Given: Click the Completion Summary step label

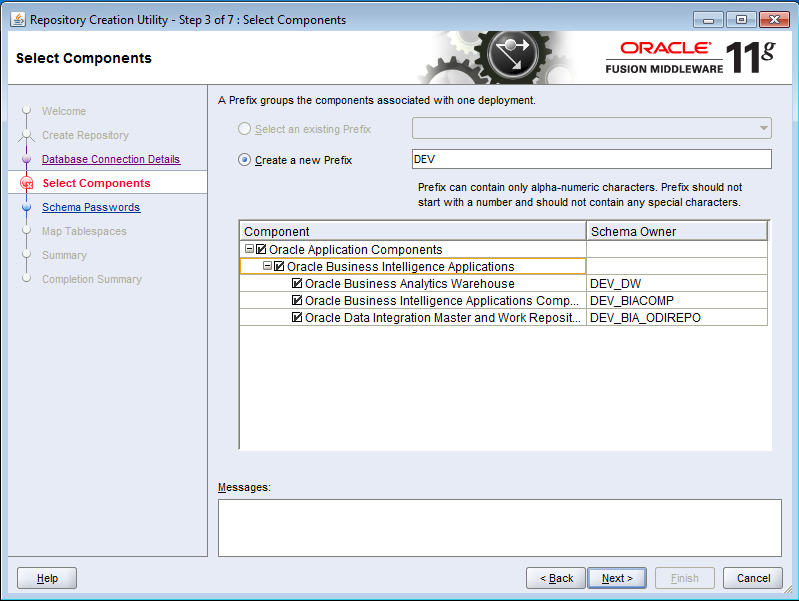Looking at the screenshot, I should (92, 279).
